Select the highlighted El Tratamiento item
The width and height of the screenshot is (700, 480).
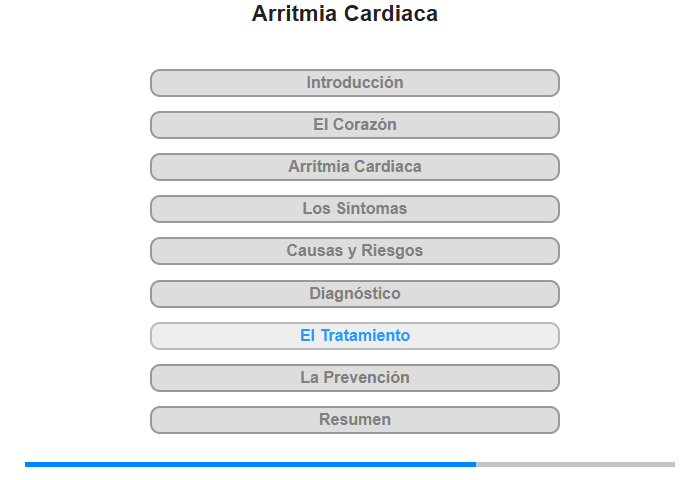point(355,336)
